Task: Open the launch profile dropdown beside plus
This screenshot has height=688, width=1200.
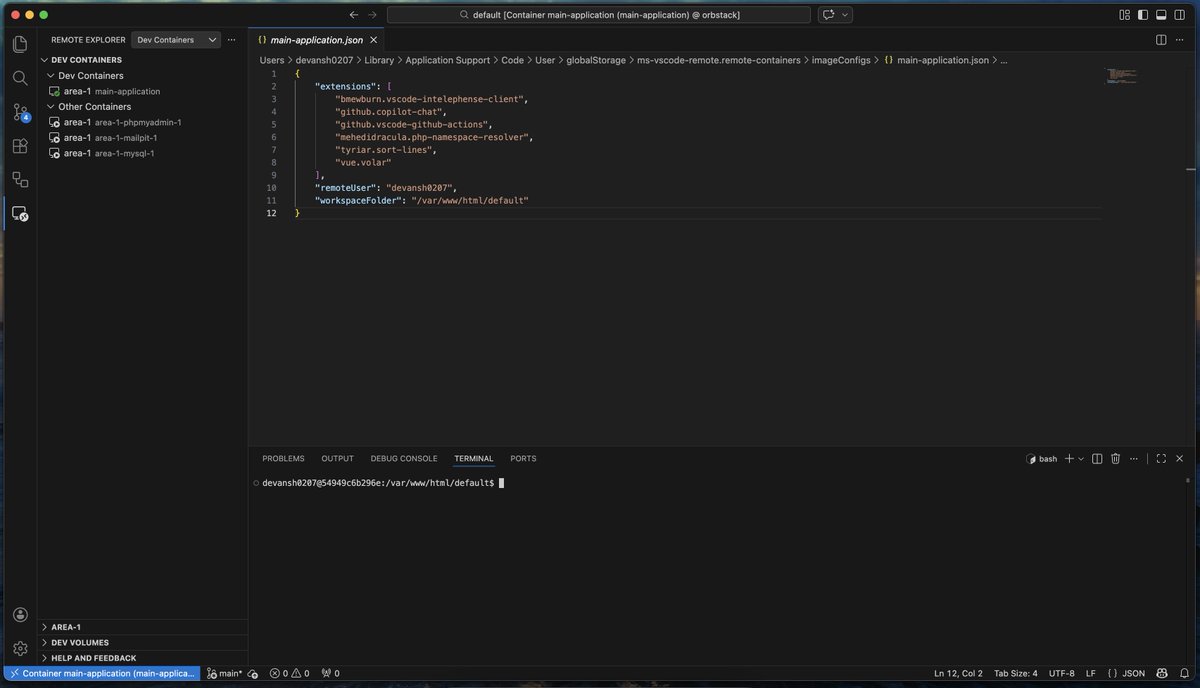Action: click(x=1081, y=459)
